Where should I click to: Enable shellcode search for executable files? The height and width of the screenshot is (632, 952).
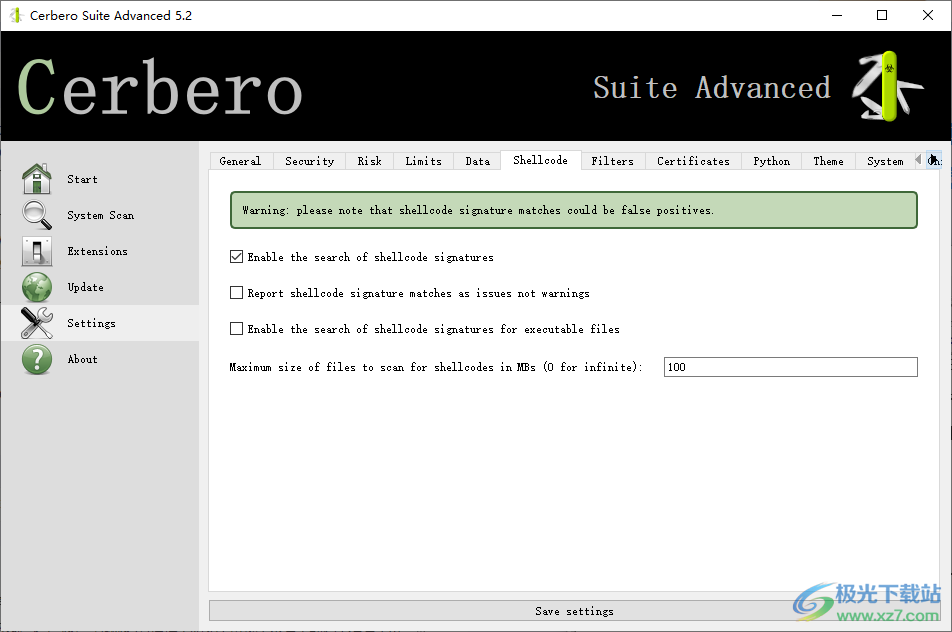[x=237, y=328]
